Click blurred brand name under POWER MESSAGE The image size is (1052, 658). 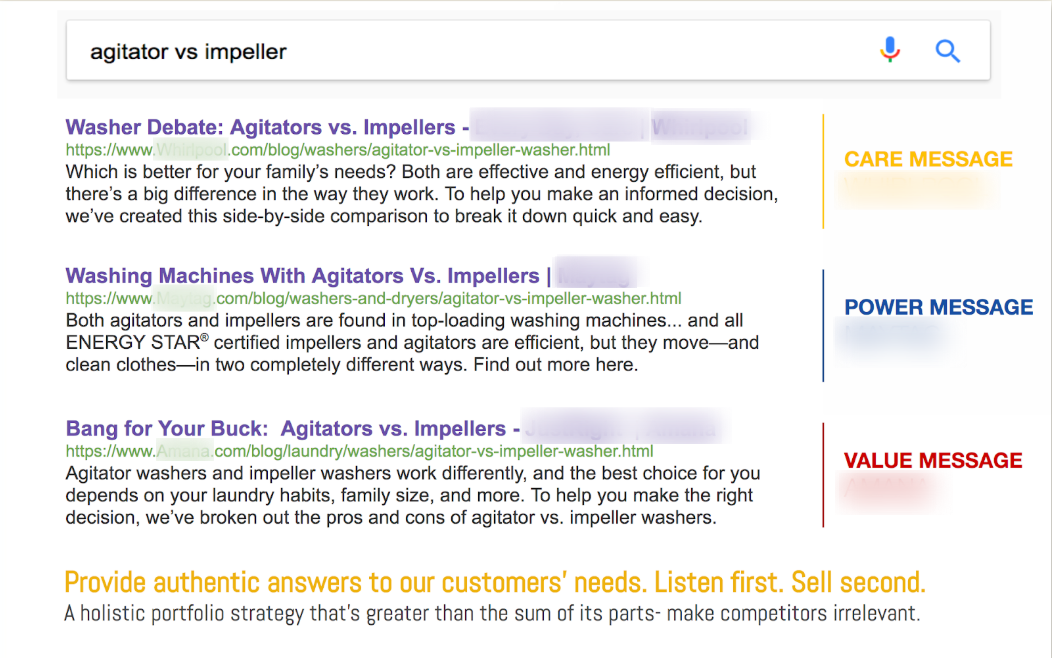tap(892, 336)
